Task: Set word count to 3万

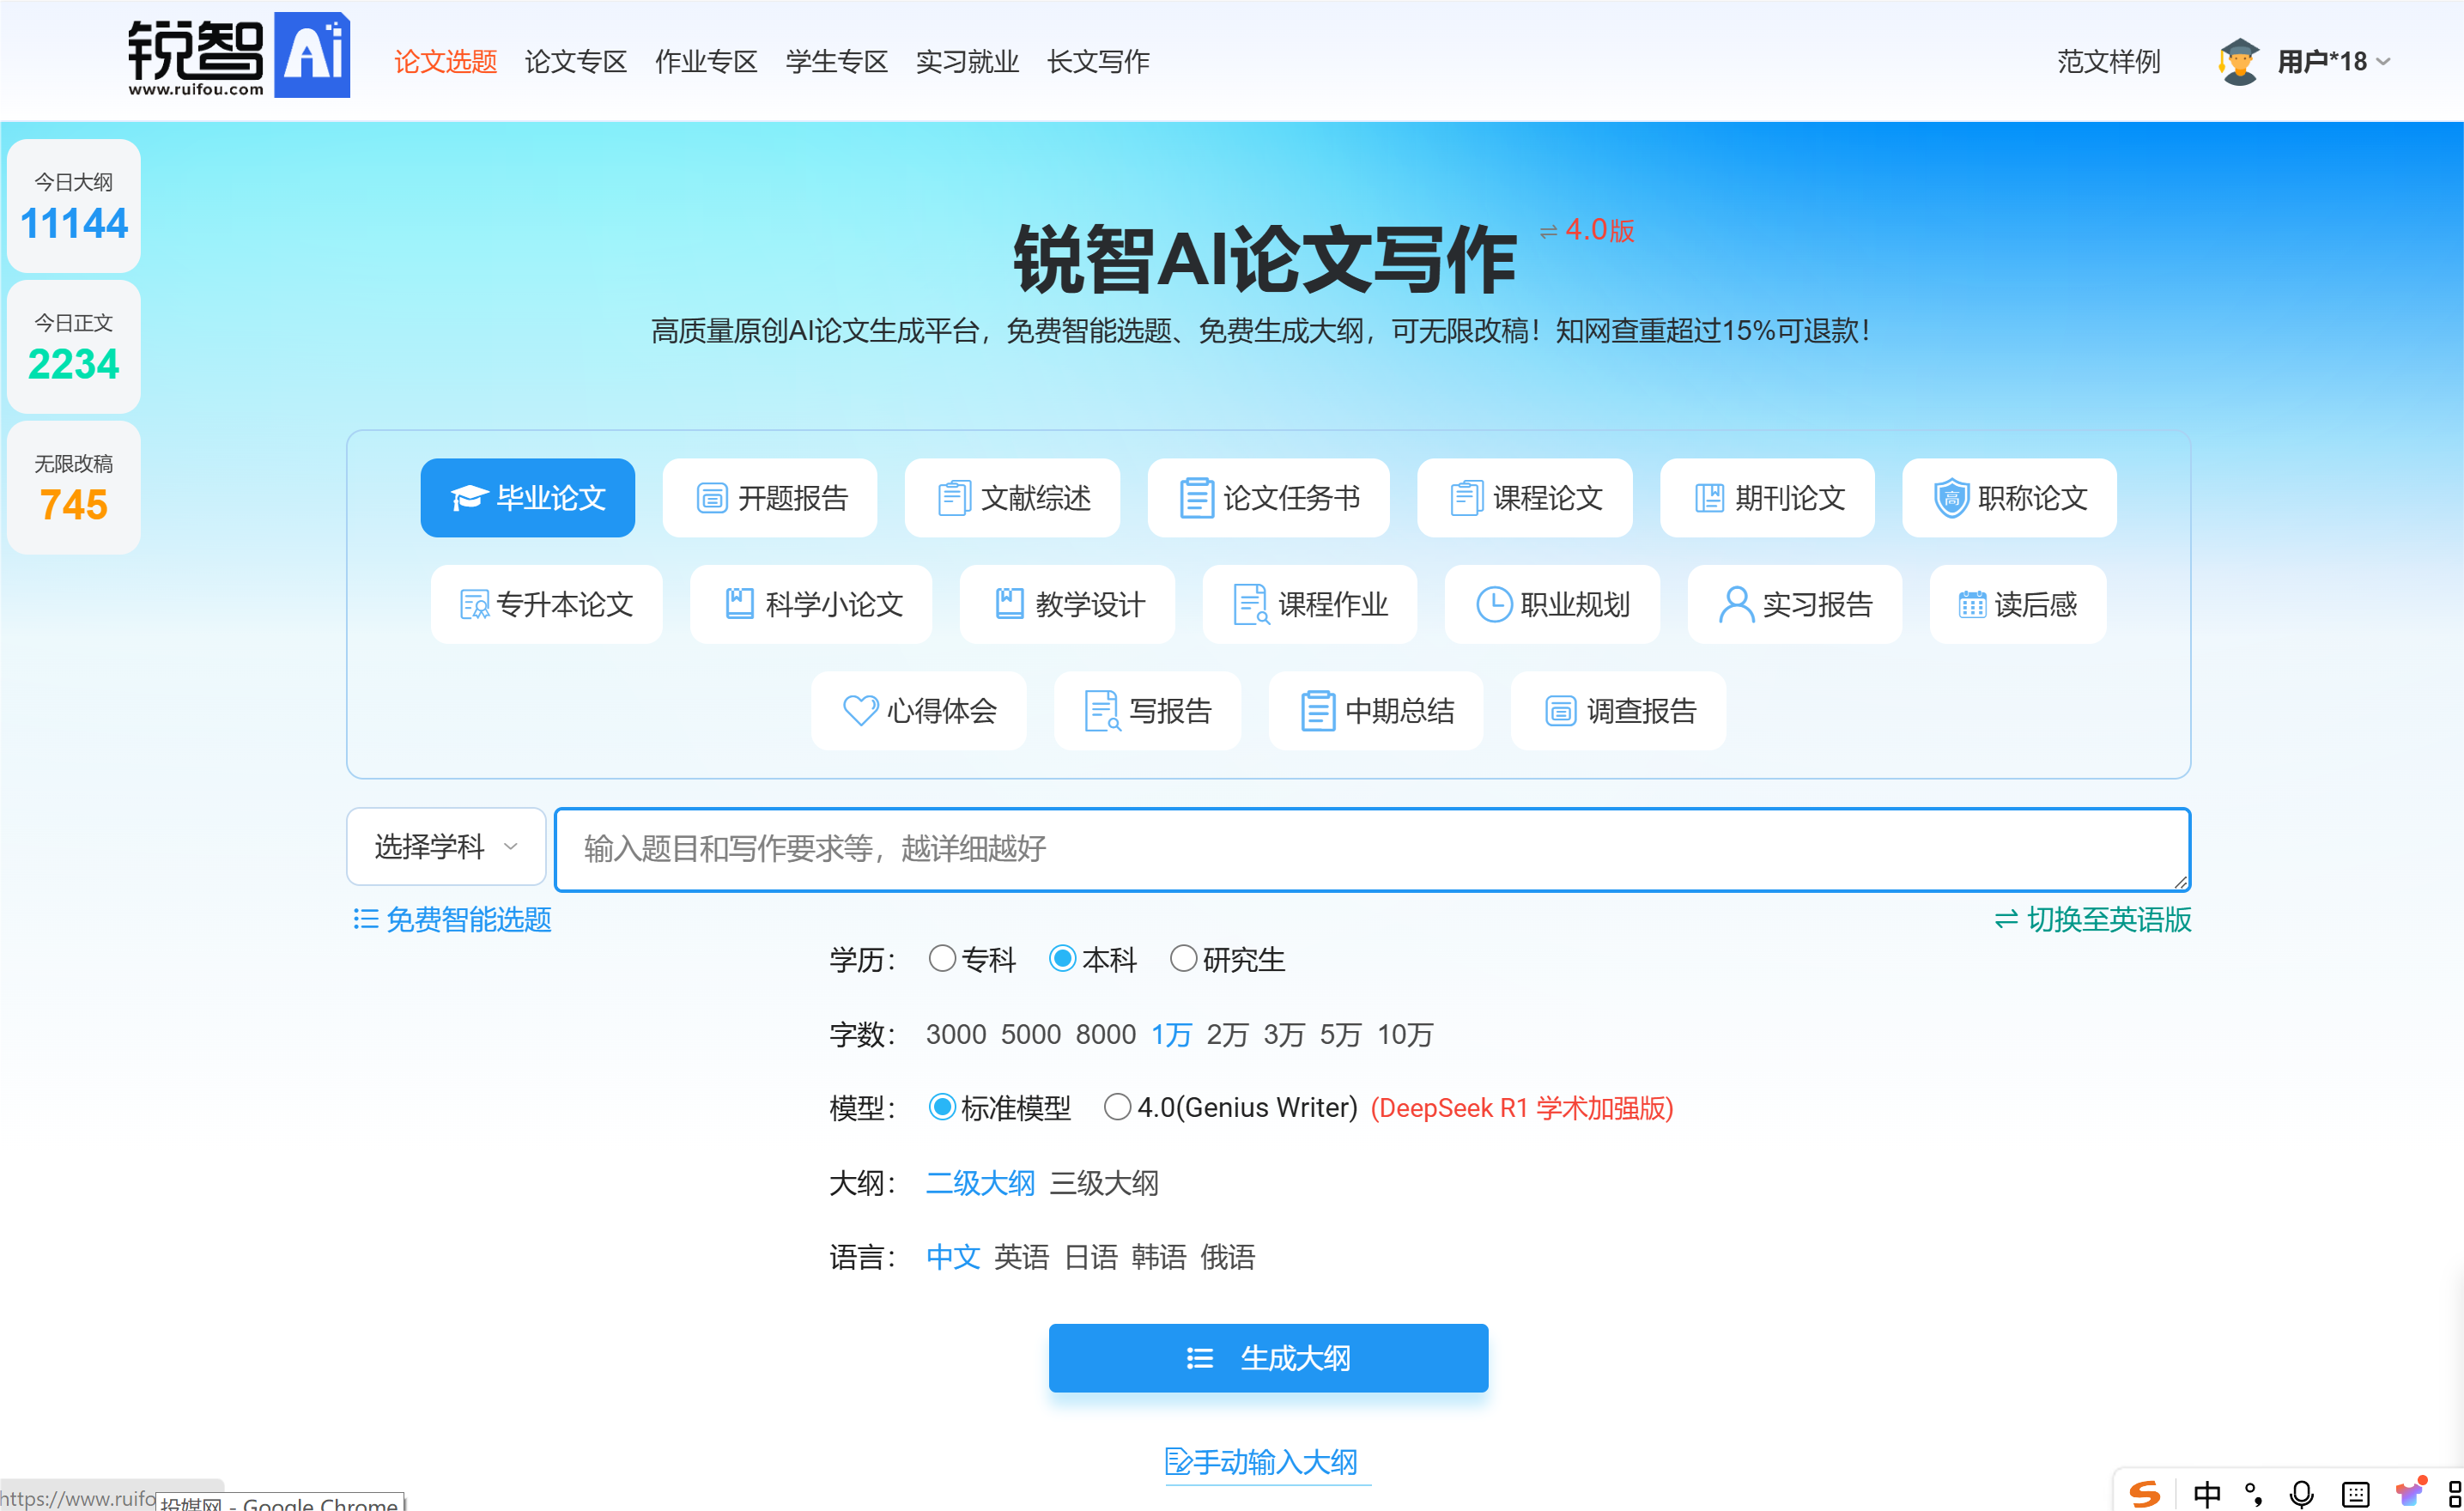Action: pos(1284,1034)
